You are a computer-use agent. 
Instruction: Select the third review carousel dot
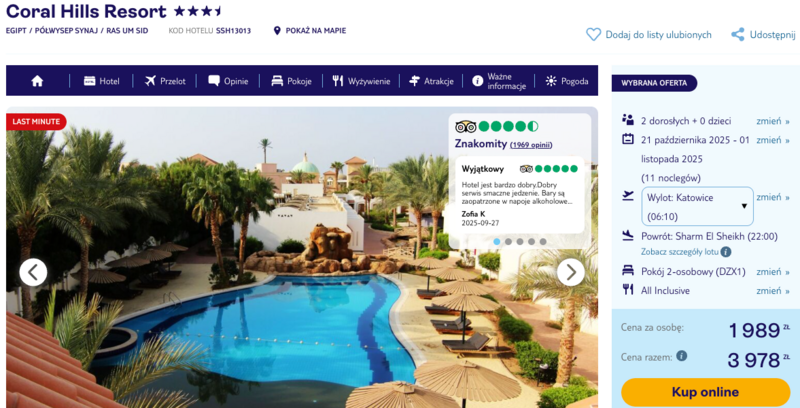(520, 242)
